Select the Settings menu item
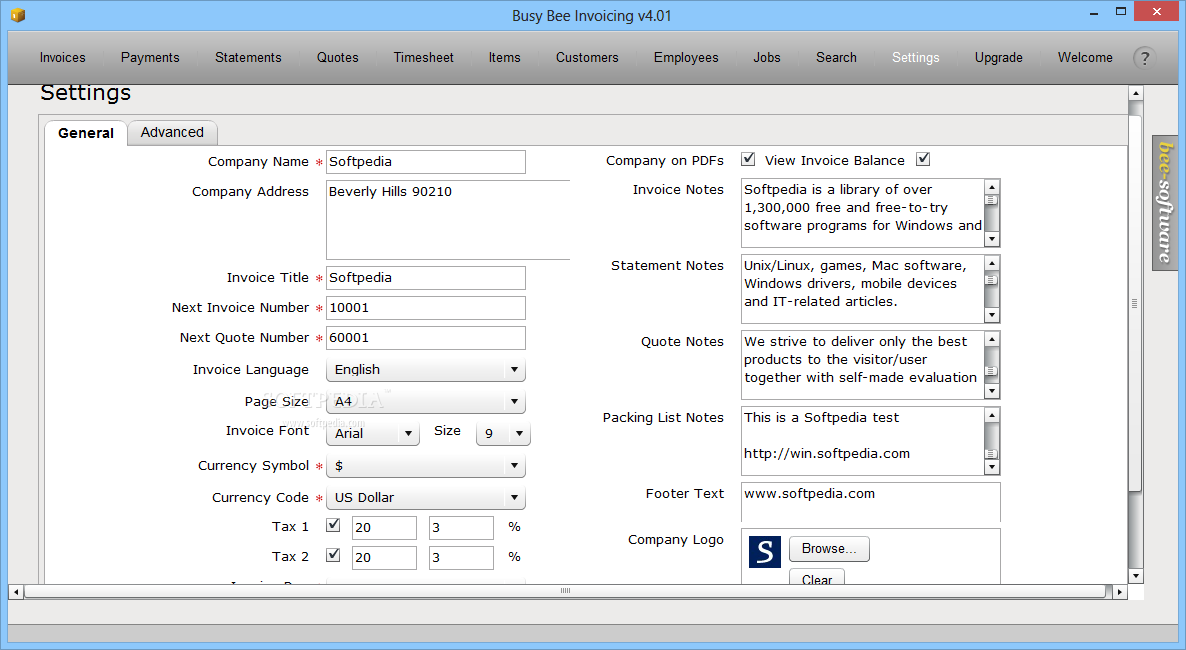 click(x=915, y=58)
